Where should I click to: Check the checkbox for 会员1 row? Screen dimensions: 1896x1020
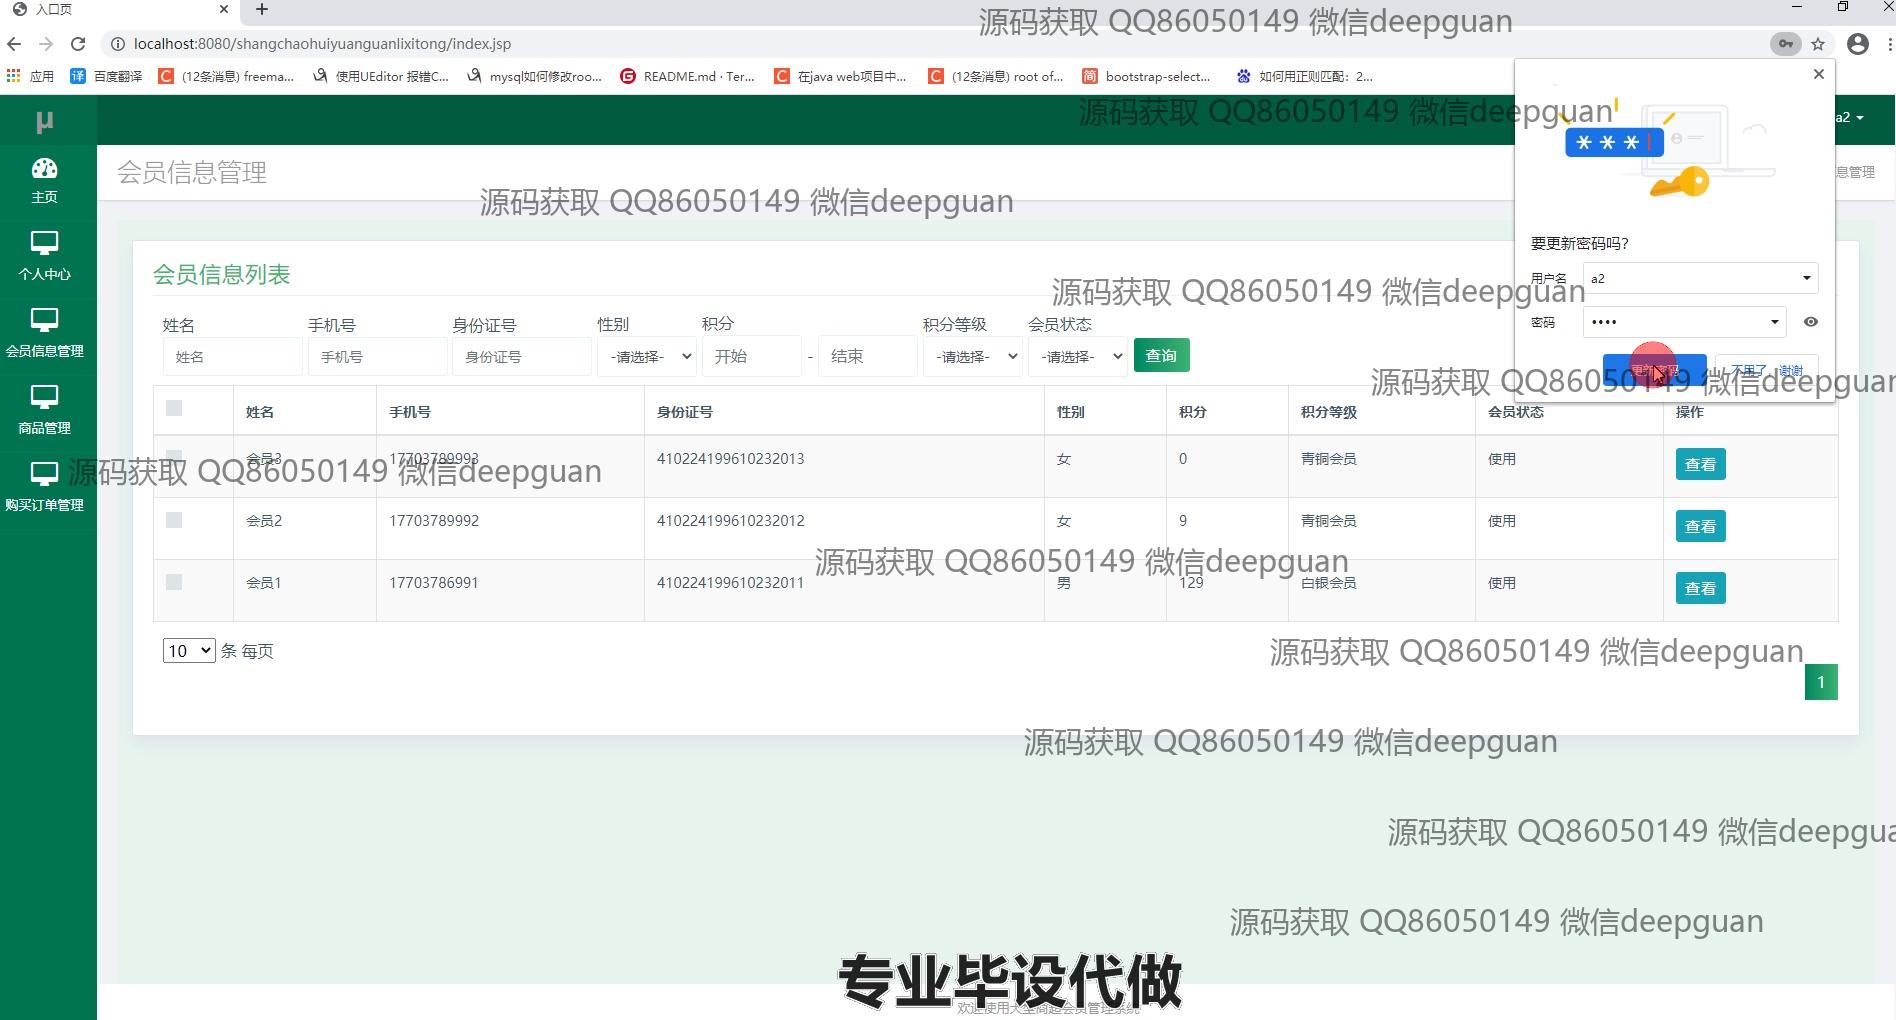pyautogui.click(x=174, y=582)
